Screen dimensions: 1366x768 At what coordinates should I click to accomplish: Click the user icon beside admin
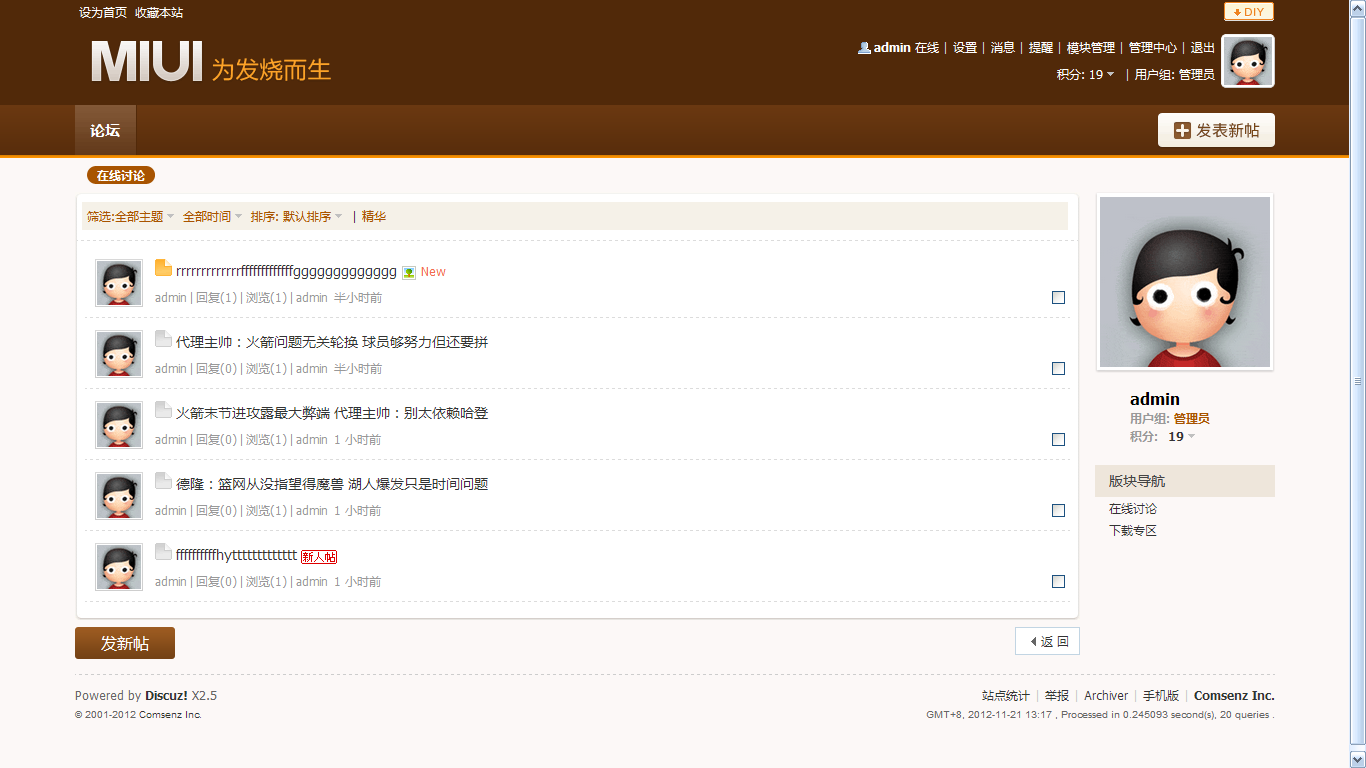(x=864, y=47)
